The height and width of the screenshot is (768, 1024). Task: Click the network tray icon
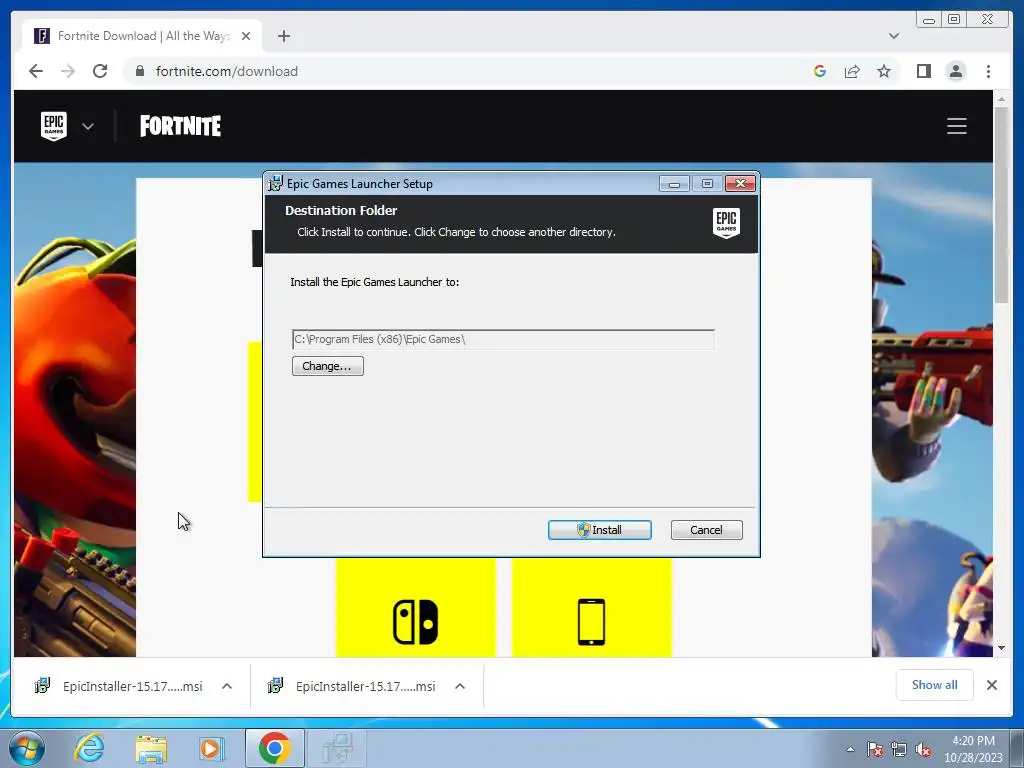coord(899,749)
